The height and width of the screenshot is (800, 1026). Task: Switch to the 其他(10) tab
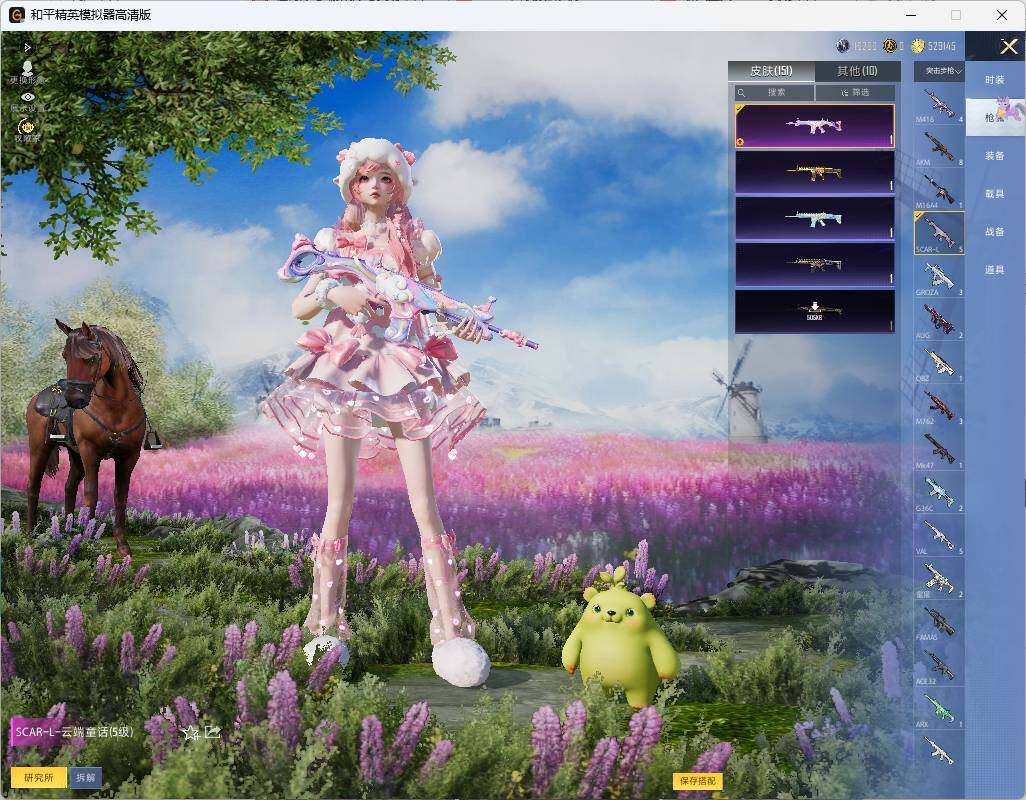pos(857,71)
